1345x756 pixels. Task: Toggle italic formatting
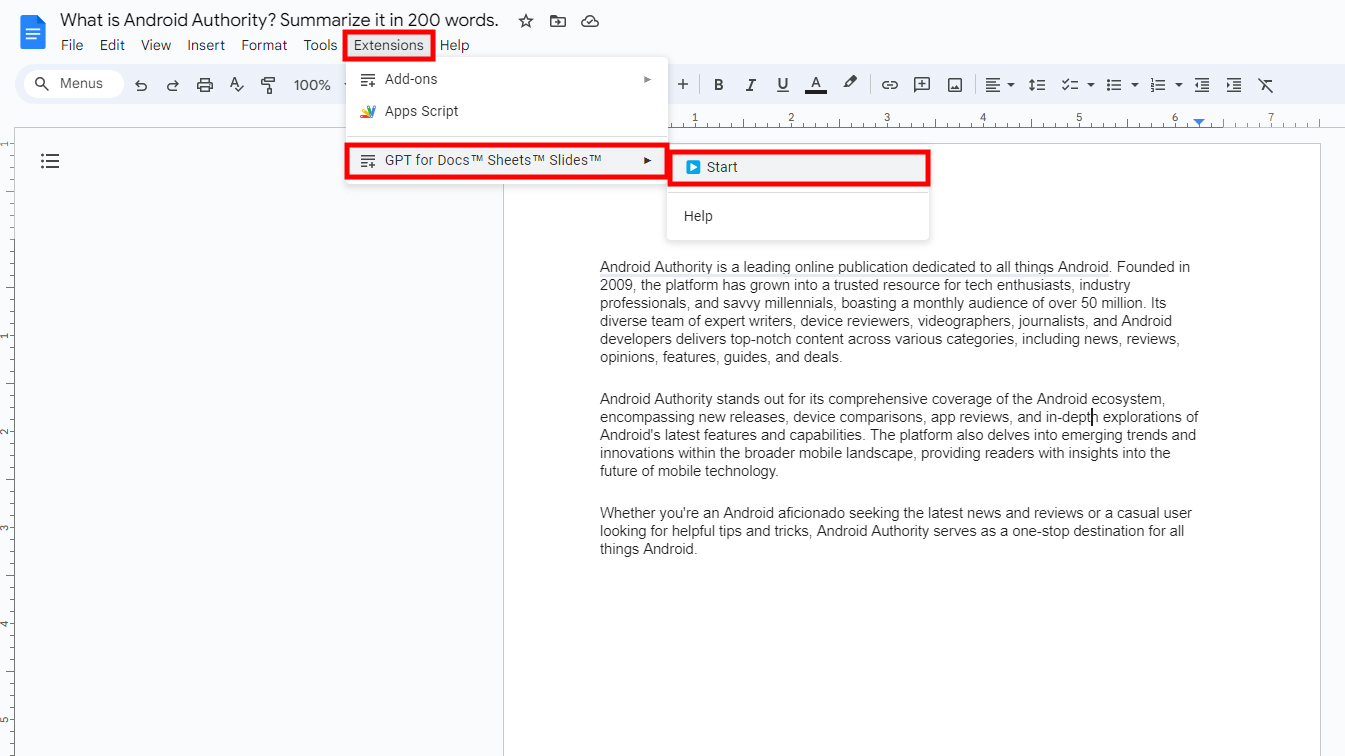click(750, 85)
